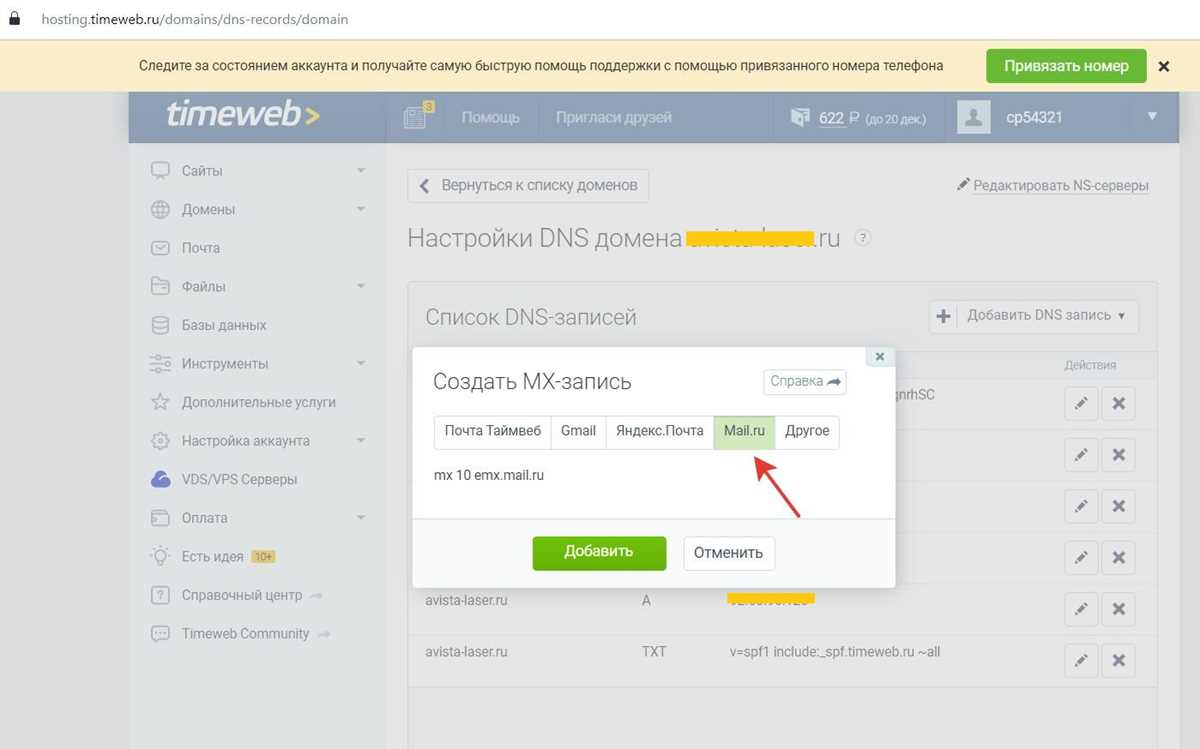Open the 622 ₽ balance link
This screenshot has width=1200, height=749.
[840, 118]
